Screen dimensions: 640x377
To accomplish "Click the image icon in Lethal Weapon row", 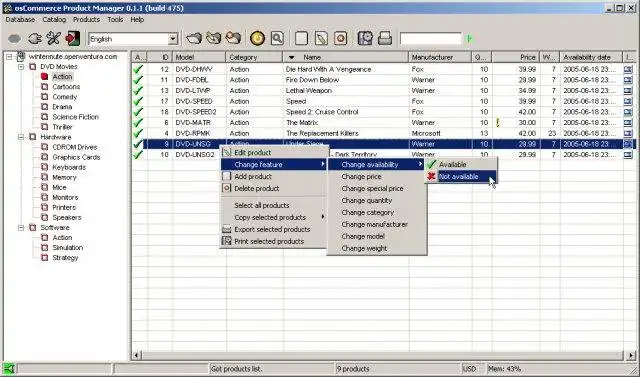I will tap(628, 91).
